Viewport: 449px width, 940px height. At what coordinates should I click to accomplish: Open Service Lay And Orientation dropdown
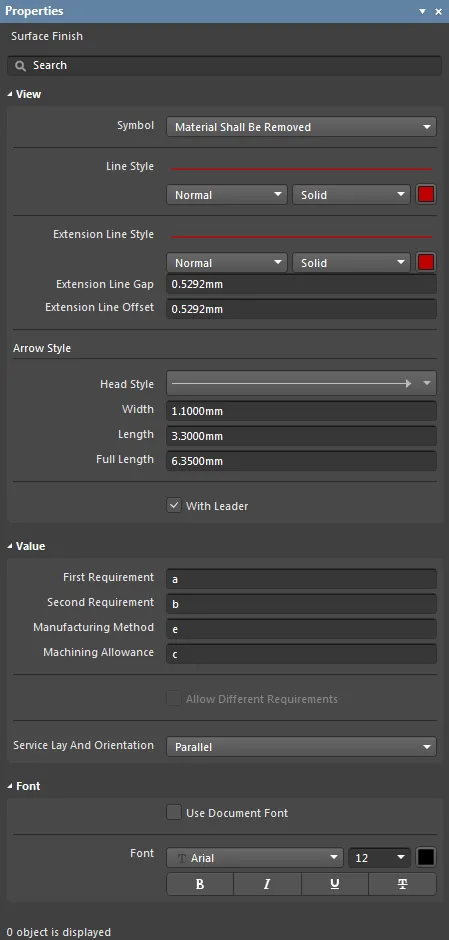point(301,747)
